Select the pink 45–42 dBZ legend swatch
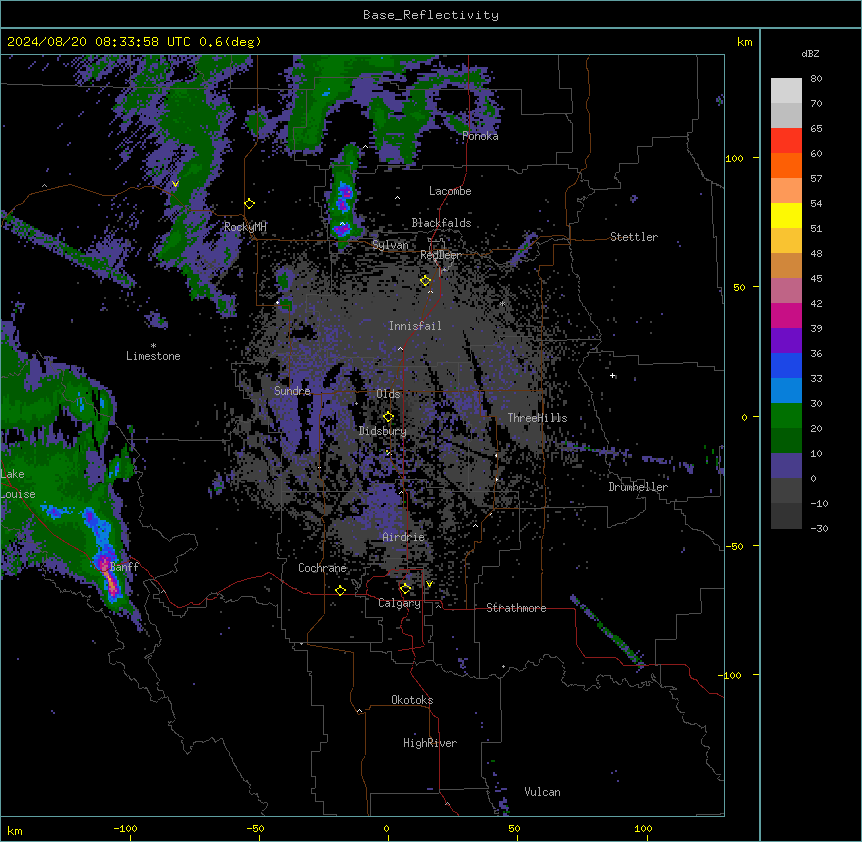The width and height of the screenshot is (862, 842). [786, 290]
